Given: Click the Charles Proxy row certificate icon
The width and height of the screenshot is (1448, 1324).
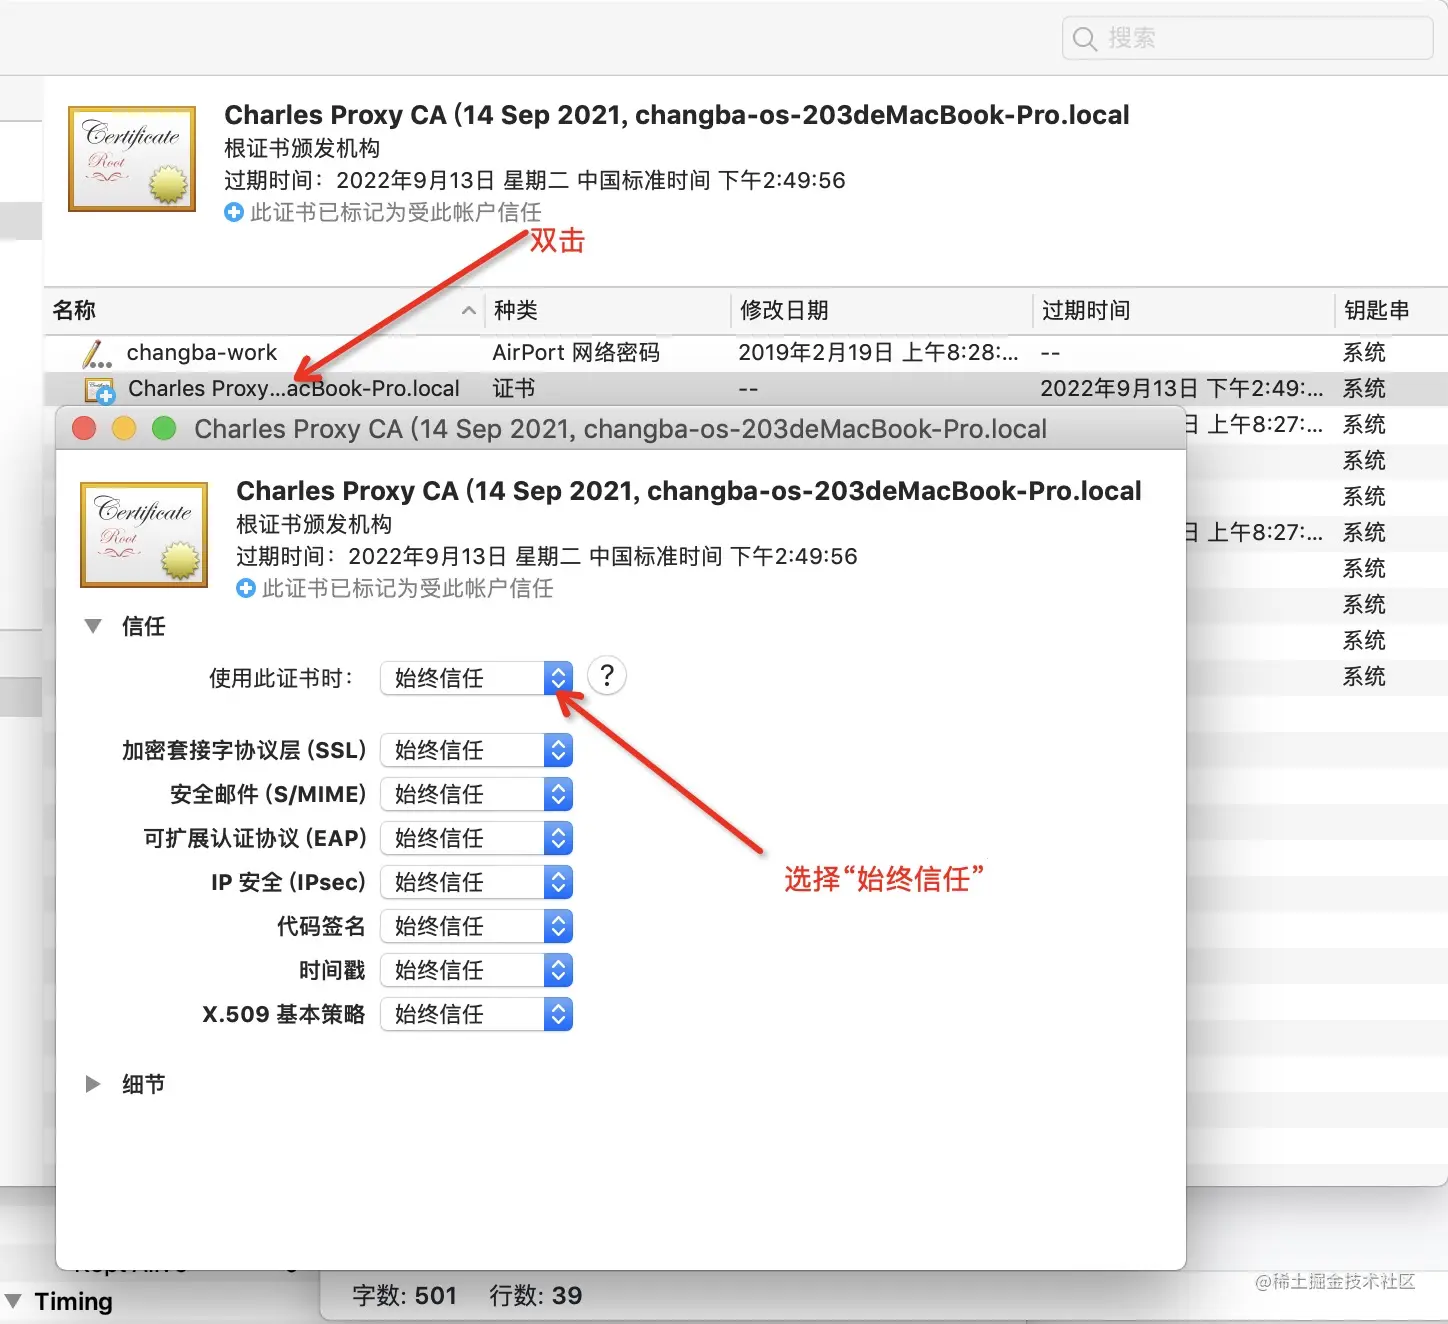Looking at the screenshot, I should click(100, 390).
